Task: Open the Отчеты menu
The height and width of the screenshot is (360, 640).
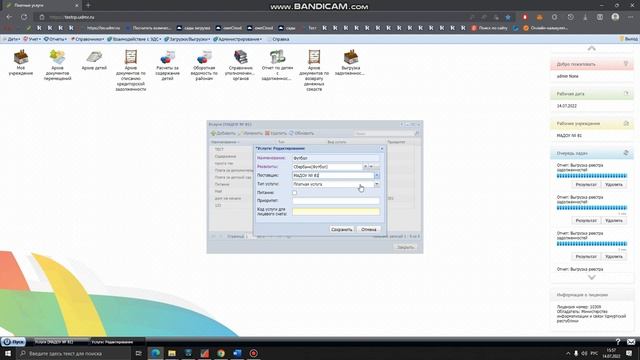Action: click(56, 39)
